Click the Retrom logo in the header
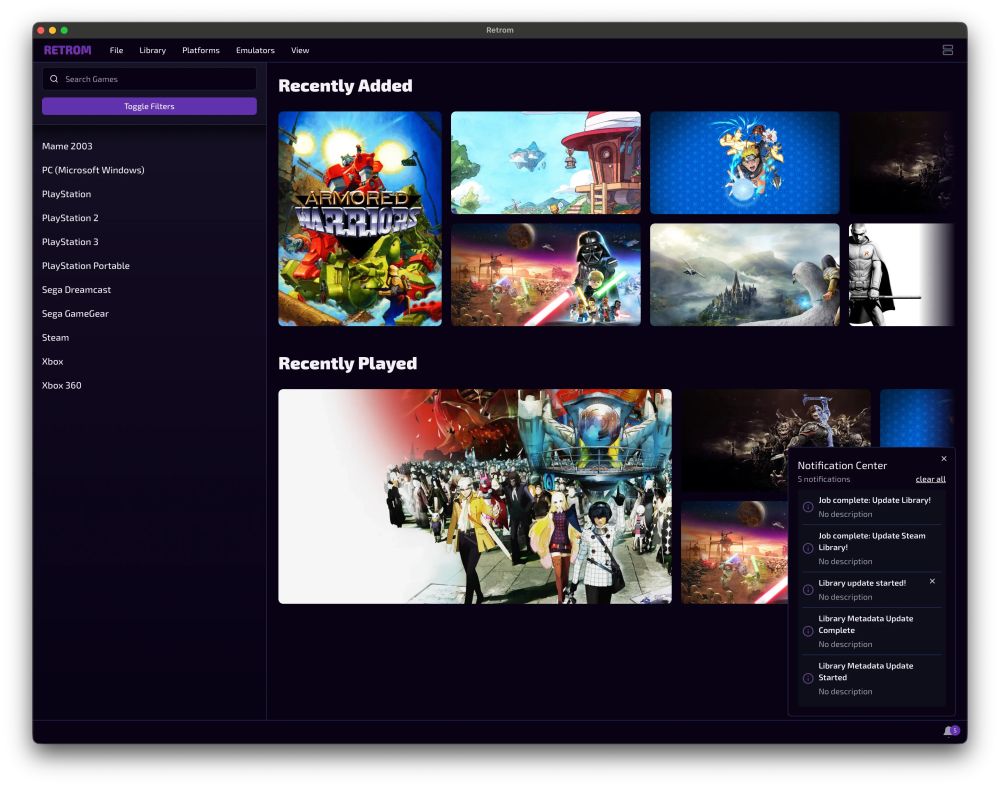 point(68,50)
